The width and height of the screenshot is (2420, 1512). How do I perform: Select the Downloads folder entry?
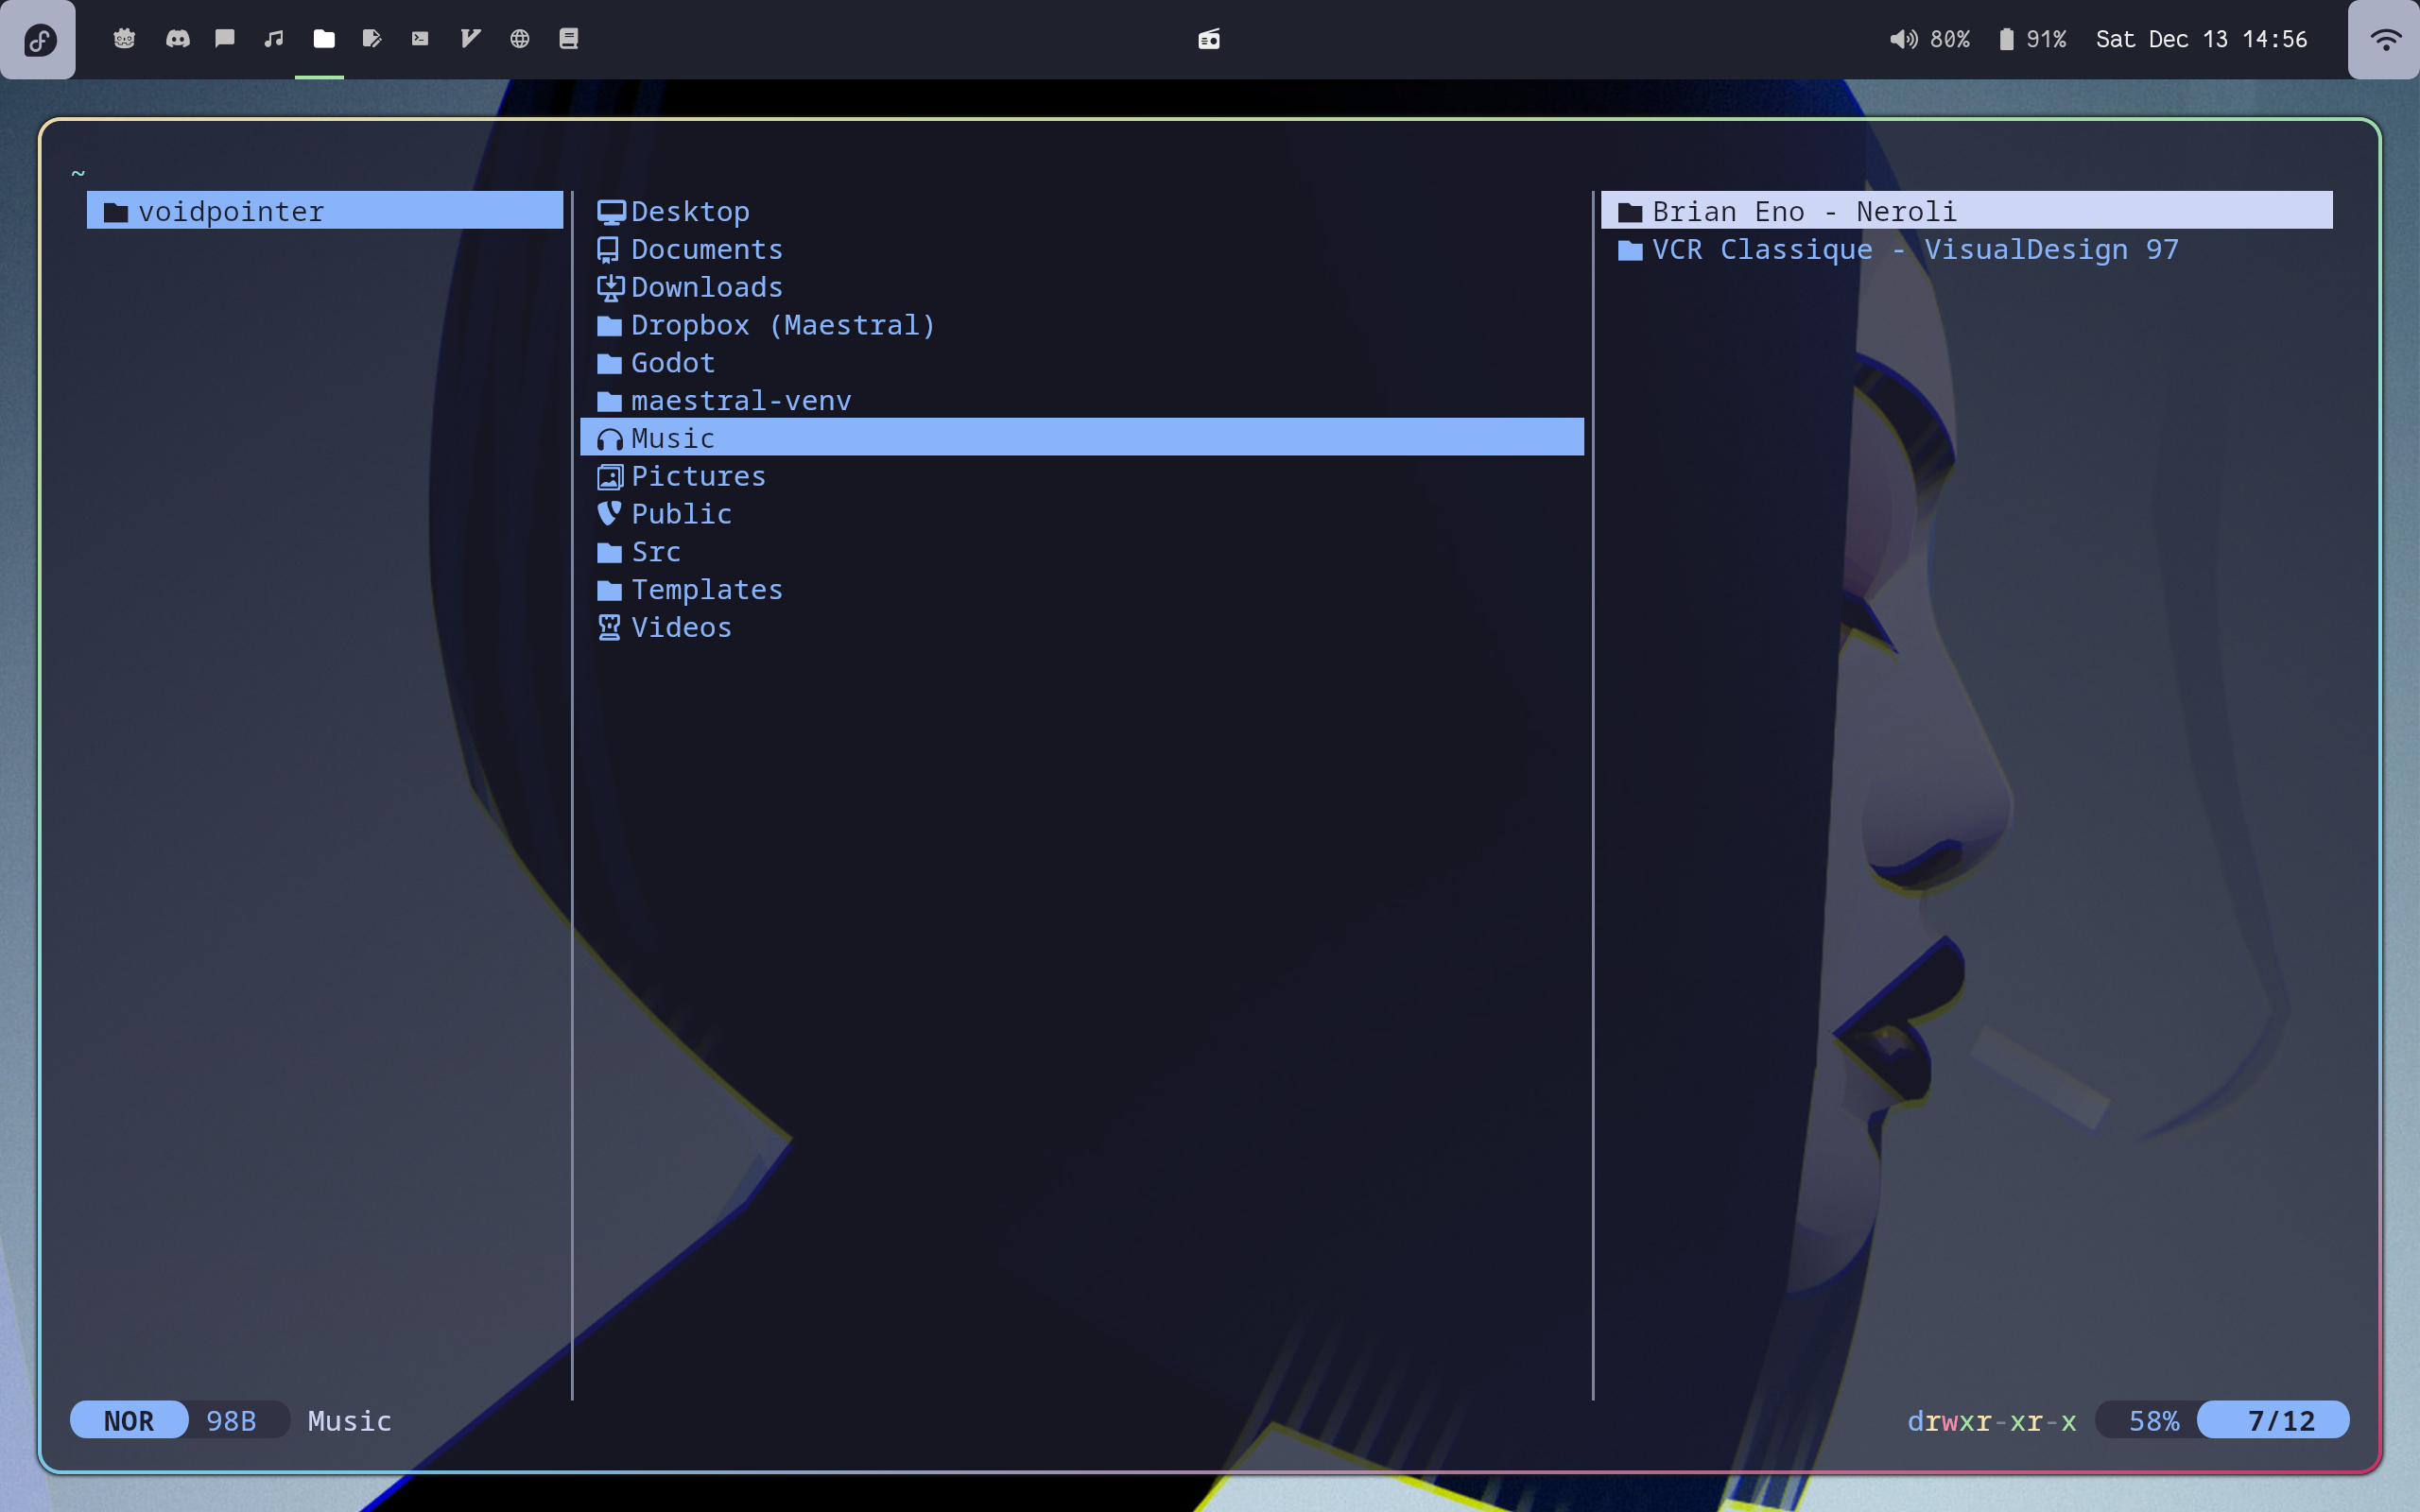tap(706, 288)
